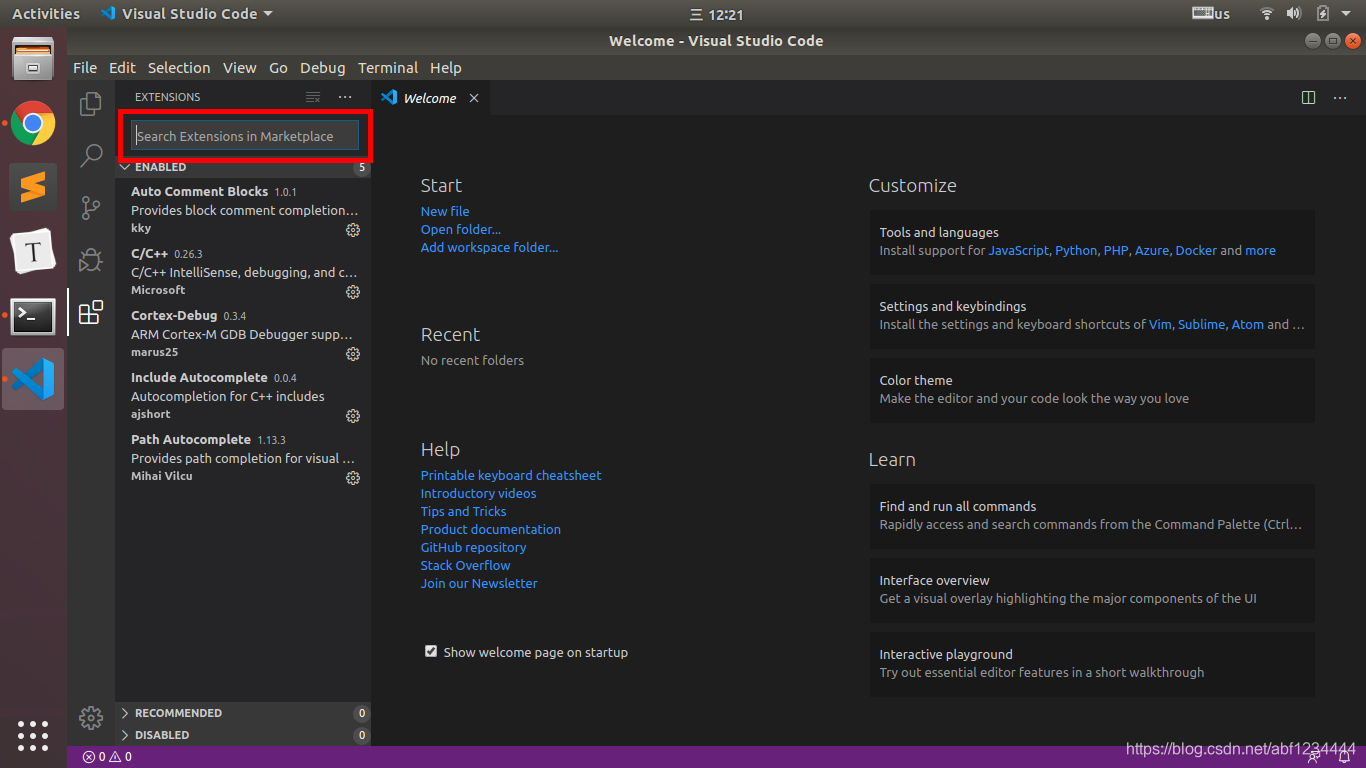Click the New file link

(445, 211)
